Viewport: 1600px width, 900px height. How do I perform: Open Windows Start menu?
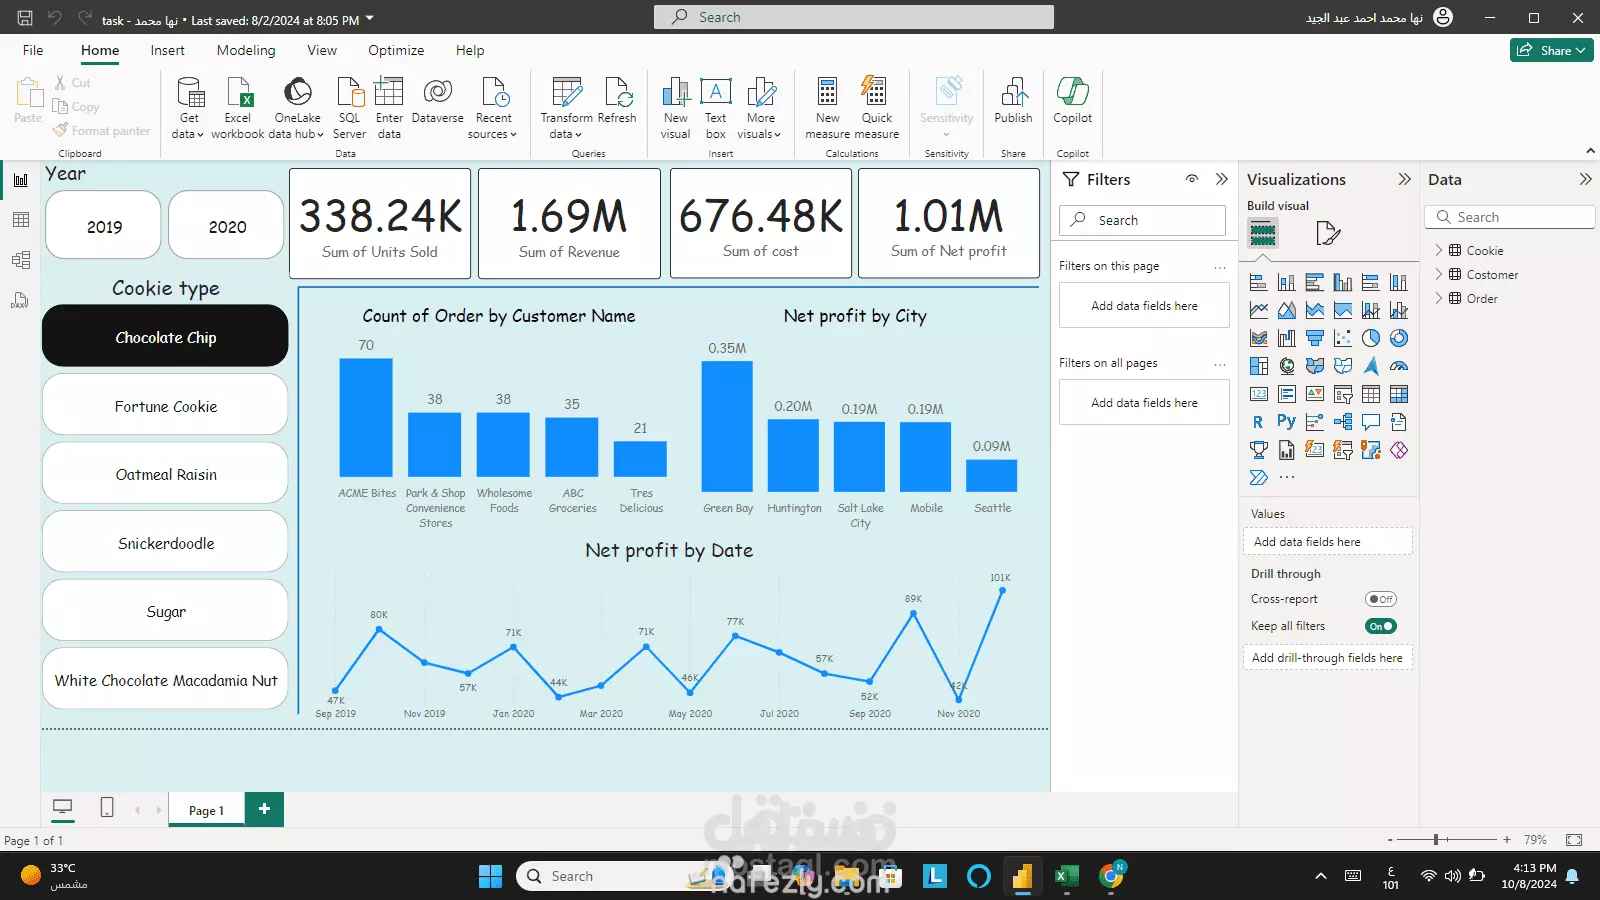pyautogui.click(x=490, y=876)
